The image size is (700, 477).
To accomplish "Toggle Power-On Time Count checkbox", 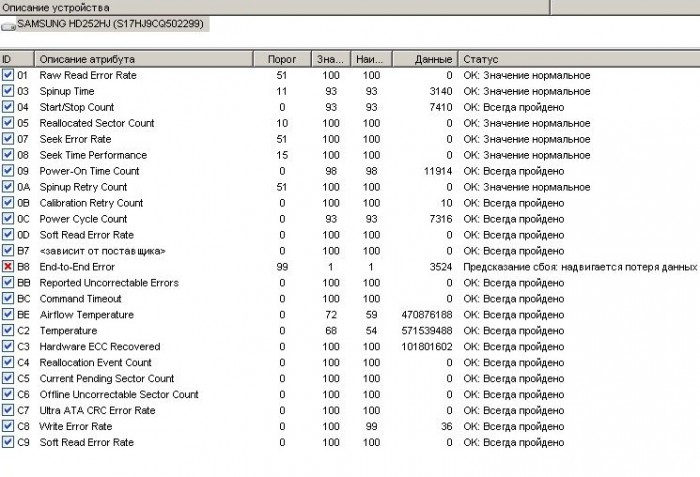I will tap(8, 171).
